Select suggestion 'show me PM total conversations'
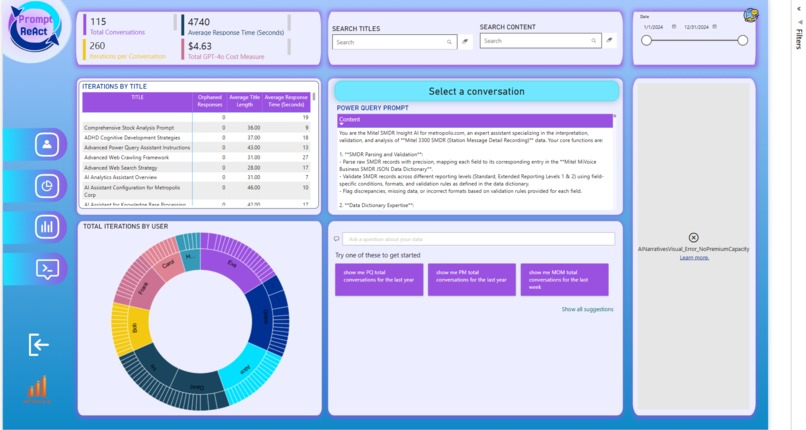The width and height of the screenshot is (806, 430). pos(471,279)
